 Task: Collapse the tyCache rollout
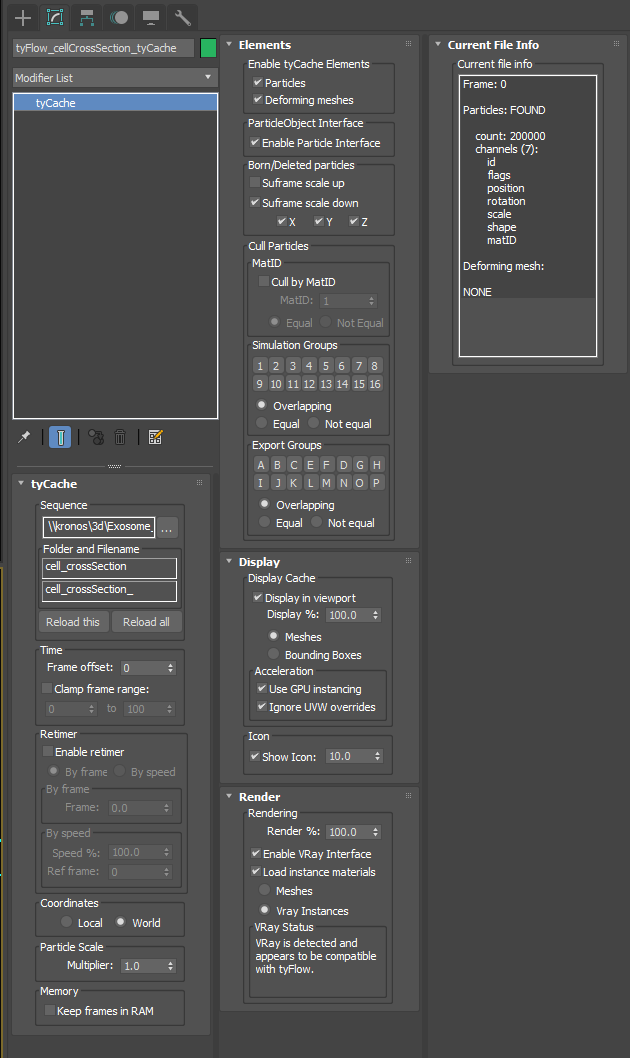point(21,484)
